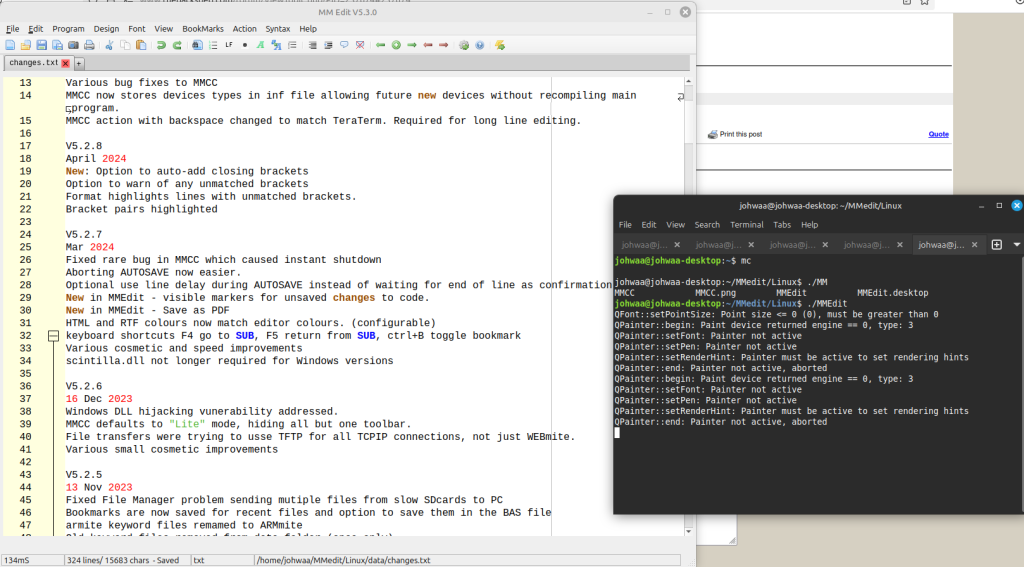1024x567 pixels.
Task: Collapse the fold marker at line 32
Action: point(54,336)
